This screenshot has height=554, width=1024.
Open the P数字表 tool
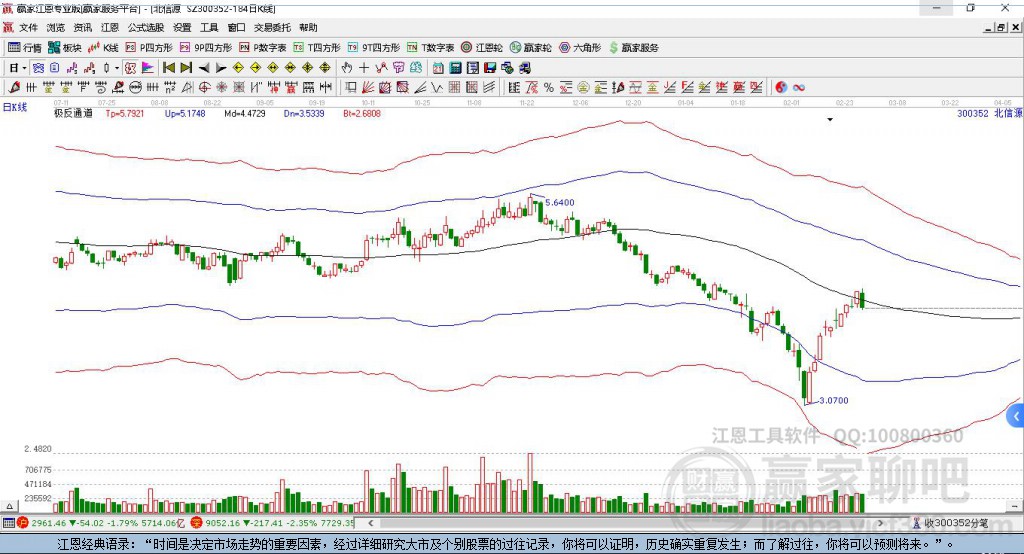coord(263,48)
